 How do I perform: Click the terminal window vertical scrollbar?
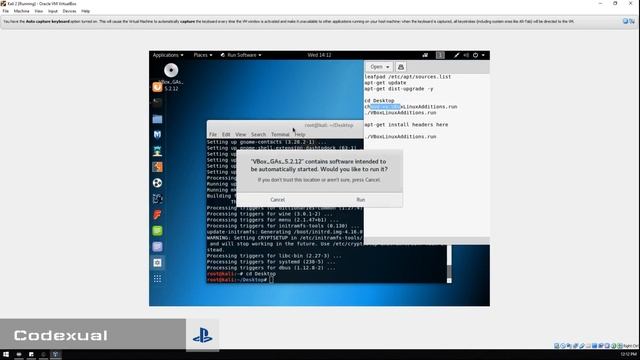pos(449,264)
